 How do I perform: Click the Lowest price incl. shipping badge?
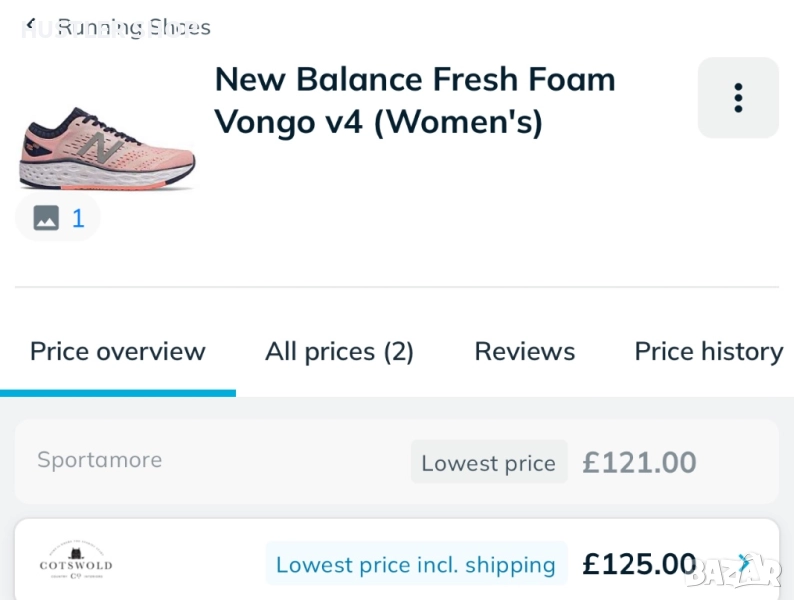pyautogui.click(x=416, y=565)
